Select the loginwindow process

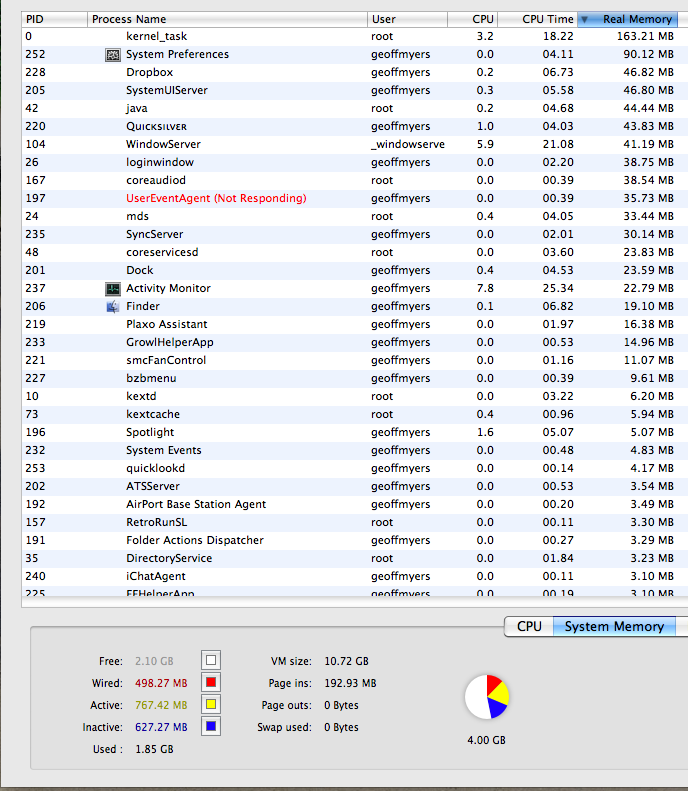tap(160, 162)
